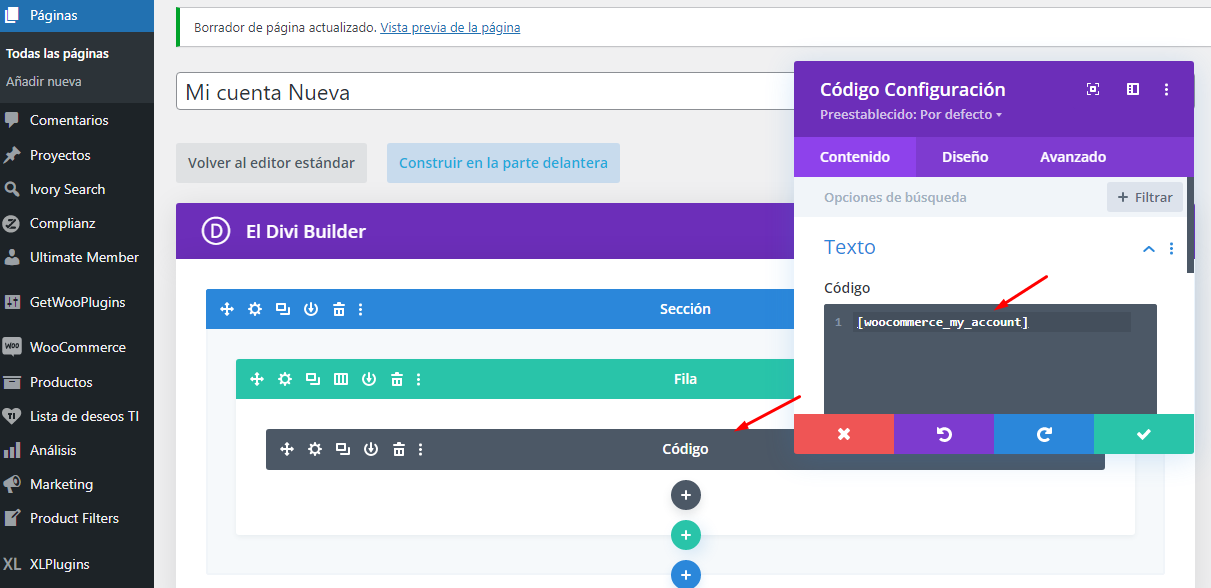Screen dimensions: 1211x588
Task: Delete the Código module
Action: pos(399,449)
